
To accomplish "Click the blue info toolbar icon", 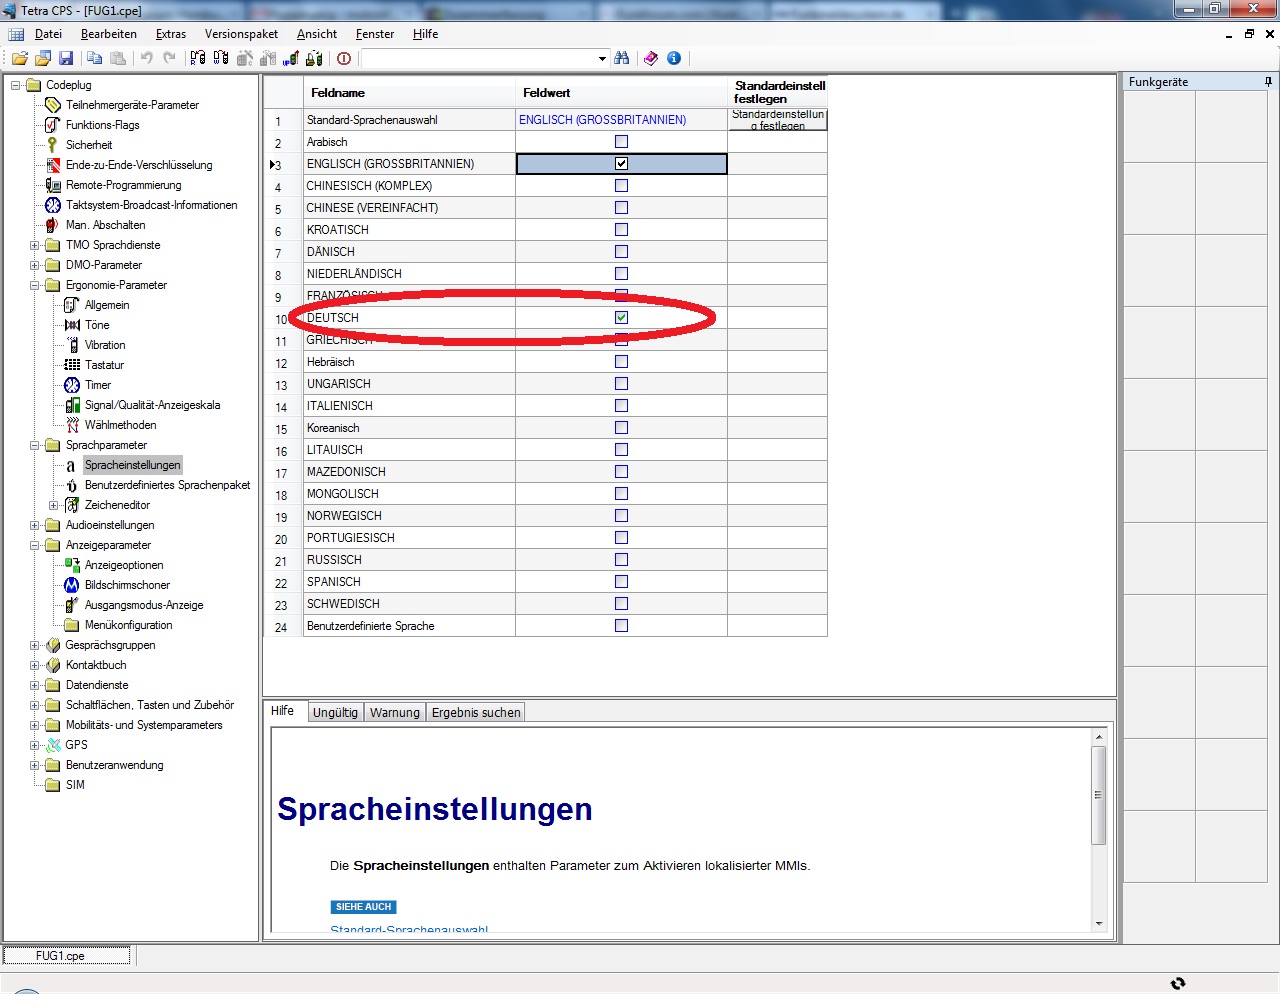I will click(x=674, y=59).
